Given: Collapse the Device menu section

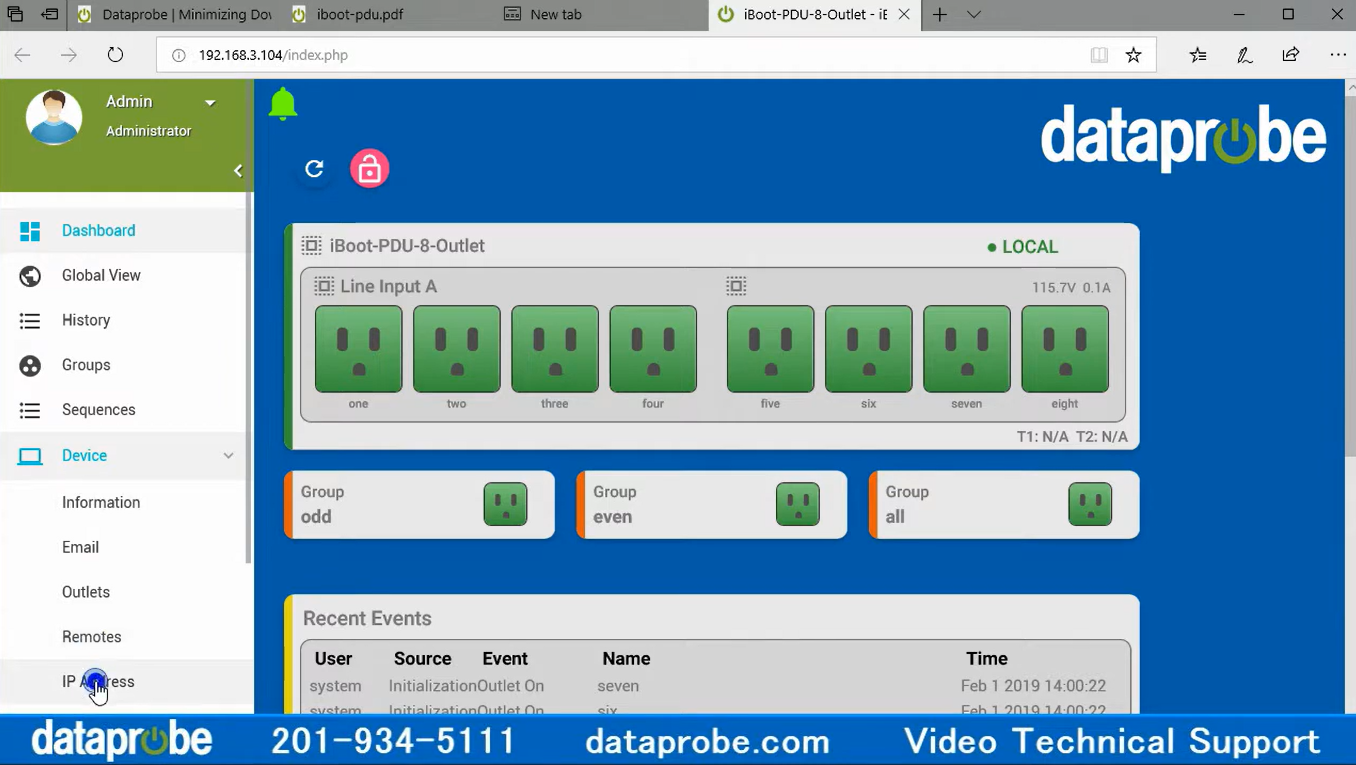Looking at the screenshot, I should pyautogui.click(x=228, y=456).
